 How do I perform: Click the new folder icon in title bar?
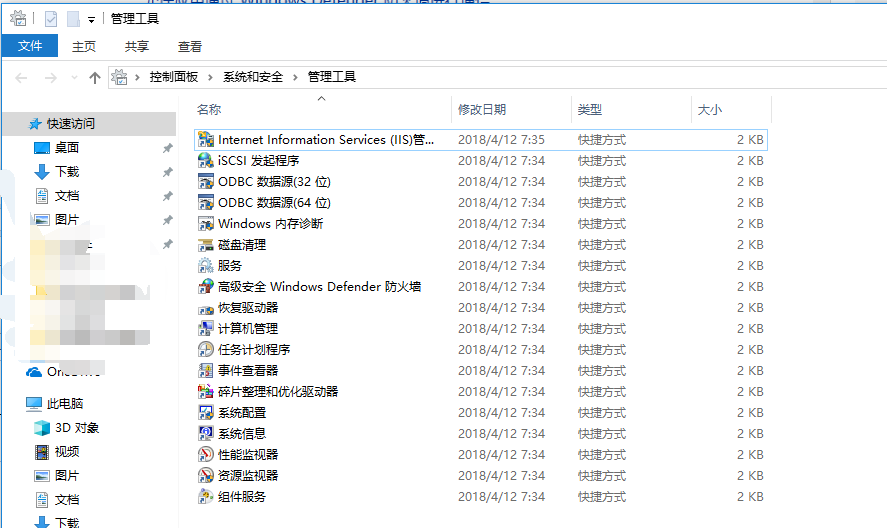tap(74, 19)
